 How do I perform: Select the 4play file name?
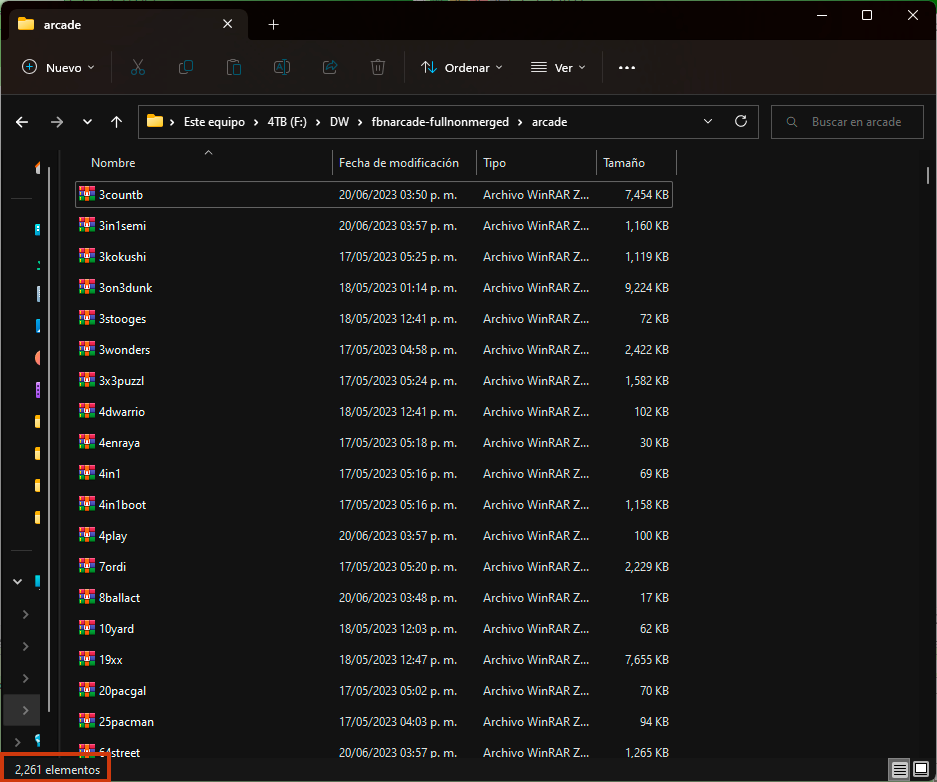coord(113,536)
